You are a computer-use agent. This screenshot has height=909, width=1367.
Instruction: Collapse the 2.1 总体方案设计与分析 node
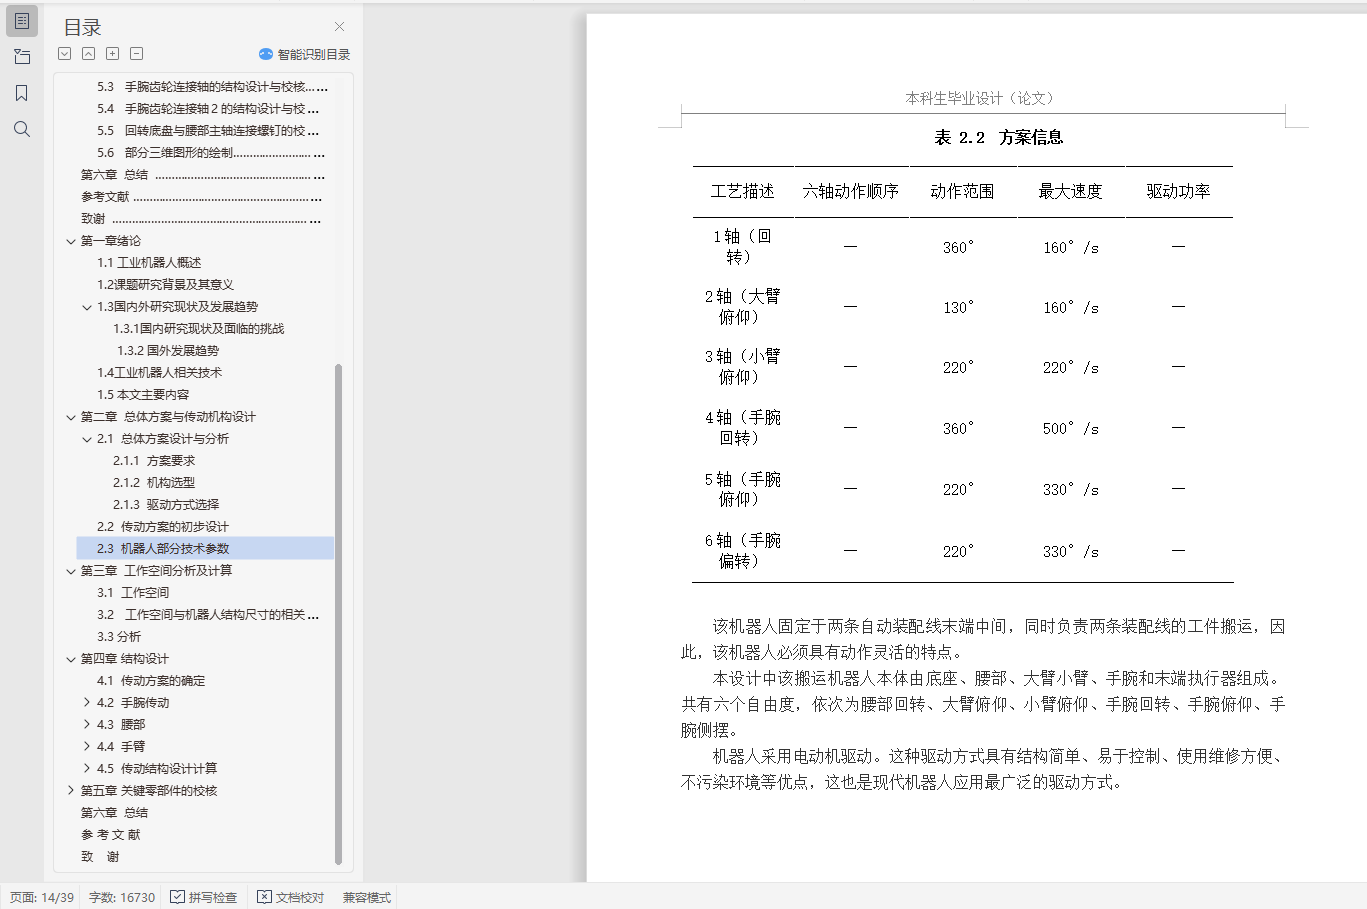(87, 439)
